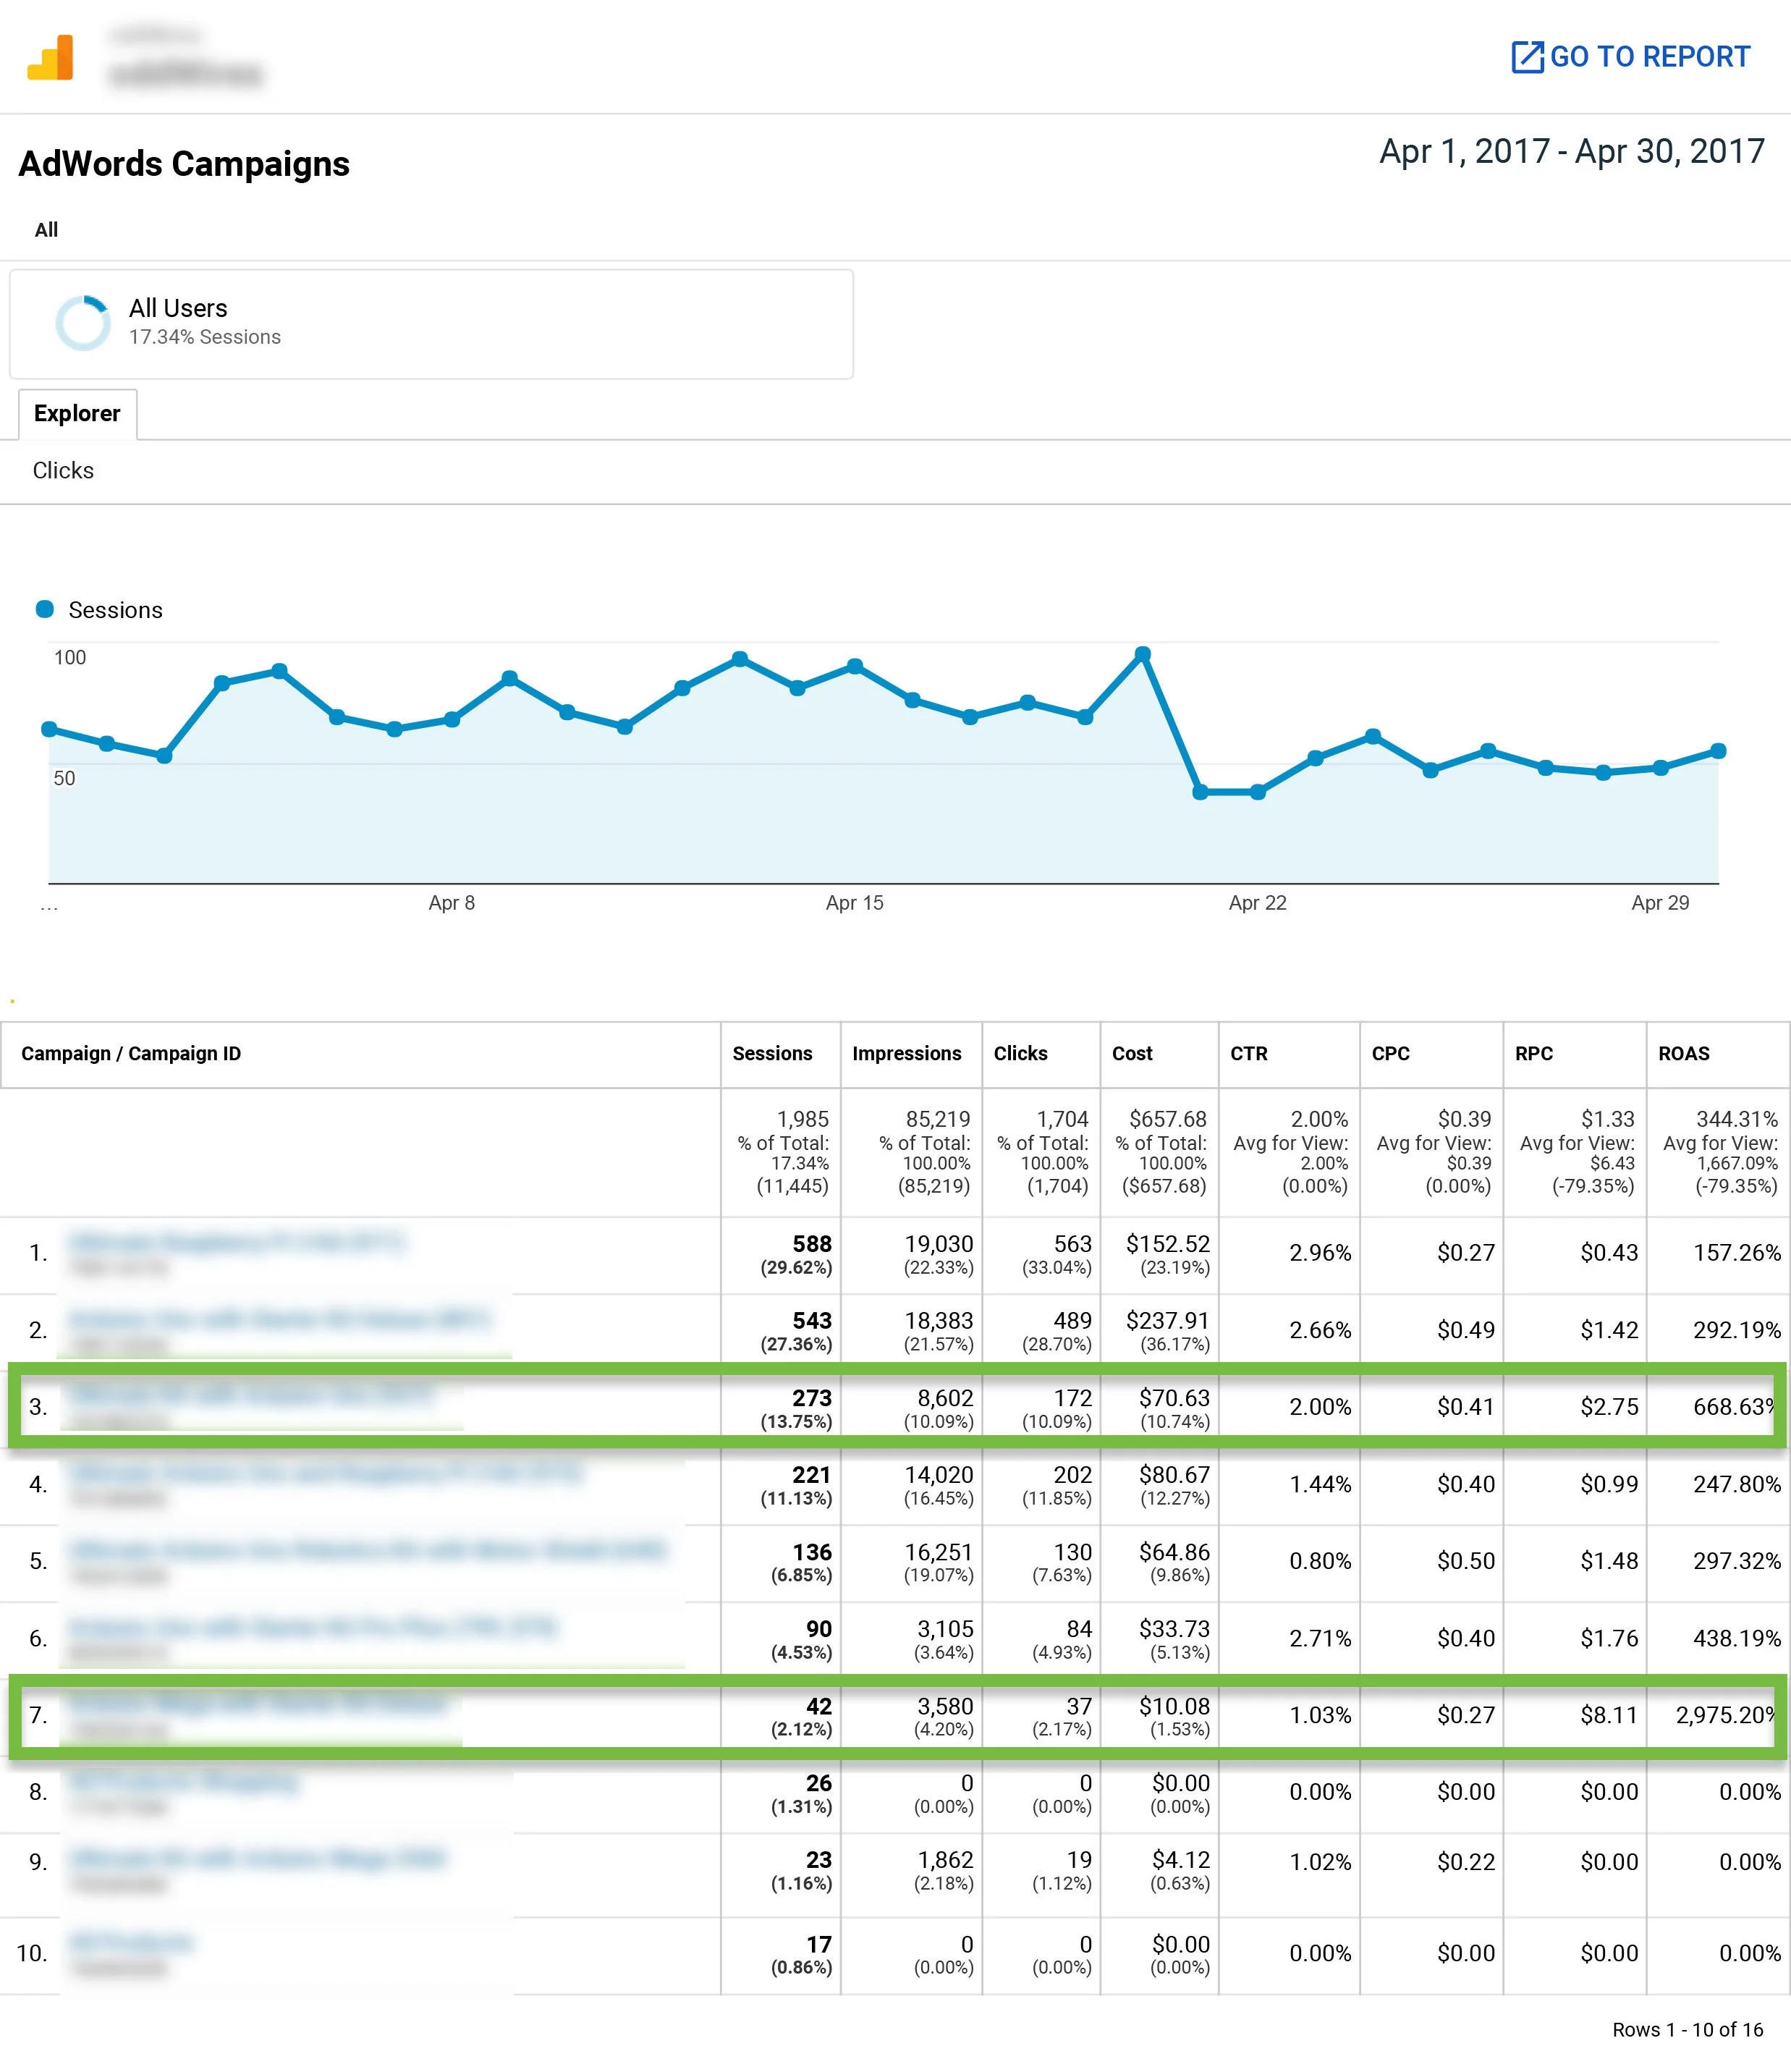Click the peak data point before Apr 22

coord(1142,654)
